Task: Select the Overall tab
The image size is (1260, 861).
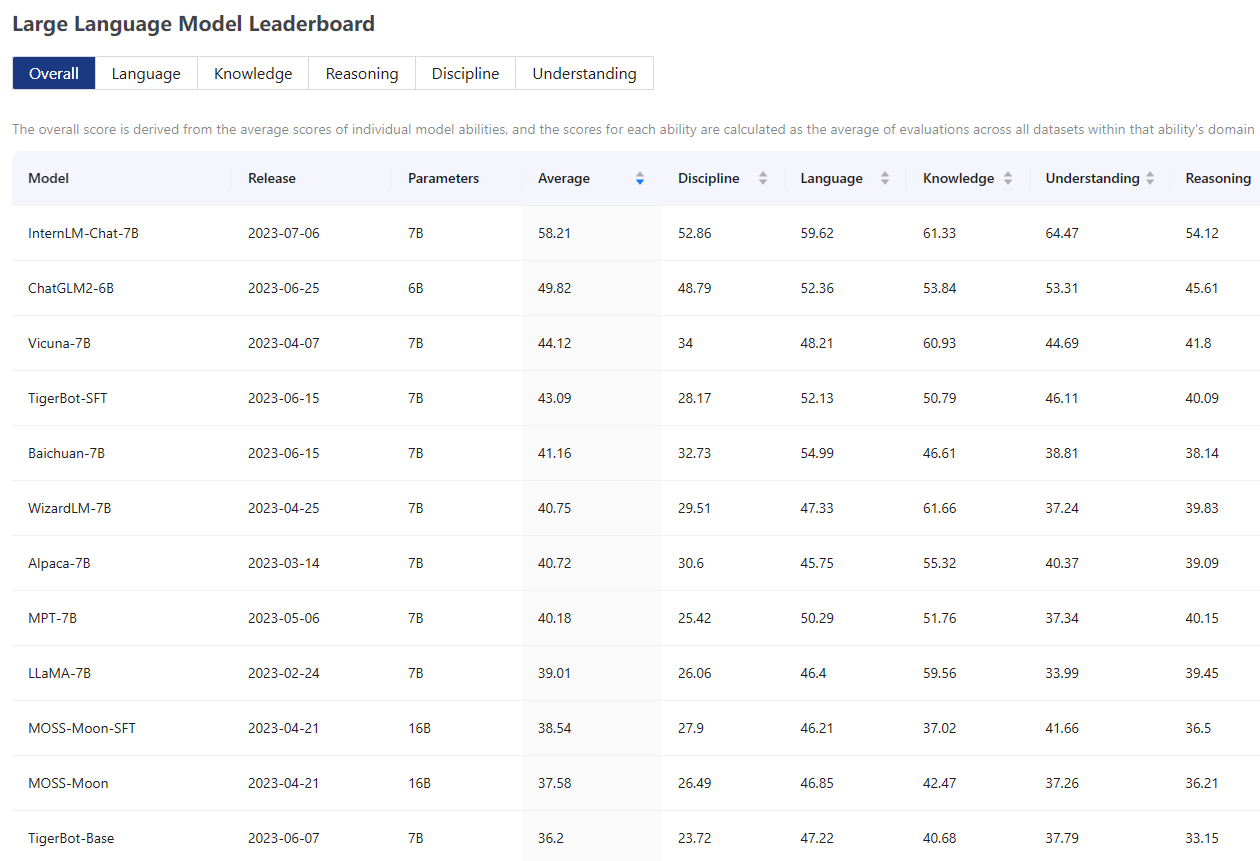Action: (54, 74)
